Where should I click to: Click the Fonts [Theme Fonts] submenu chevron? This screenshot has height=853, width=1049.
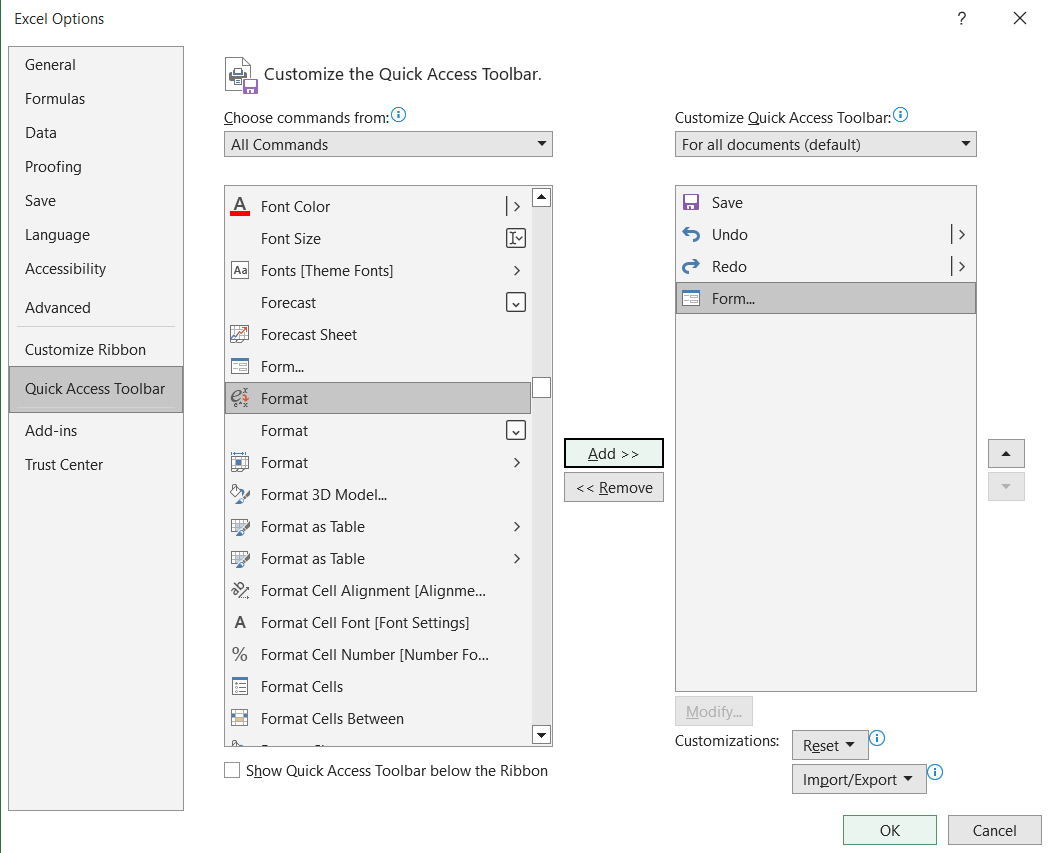pos(516,270)
